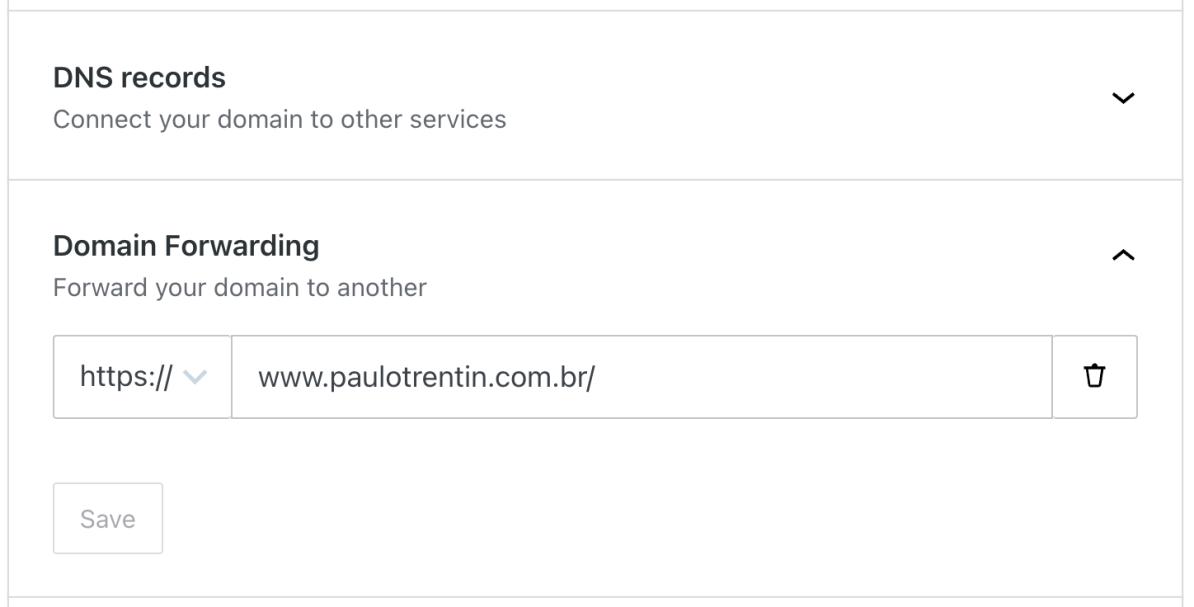Click "Forward your domain to another" description
This screenshot has width=1194, height=607.
tap(239, 288)
